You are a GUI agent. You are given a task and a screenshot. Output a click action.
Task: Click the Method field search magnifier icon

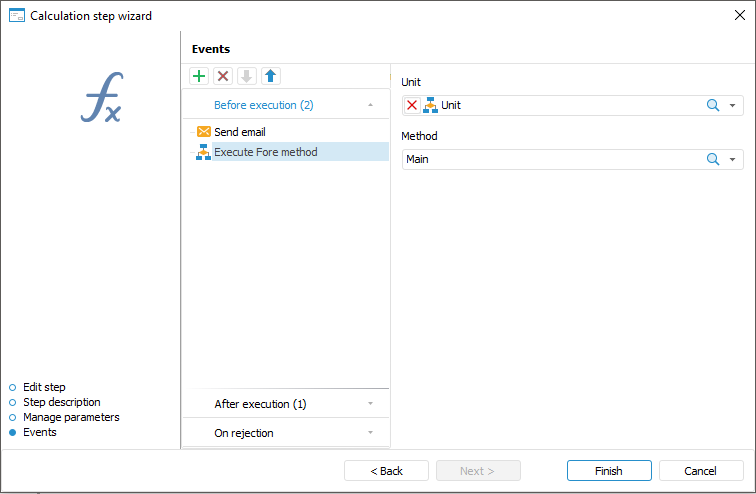[x=713, y=159]
